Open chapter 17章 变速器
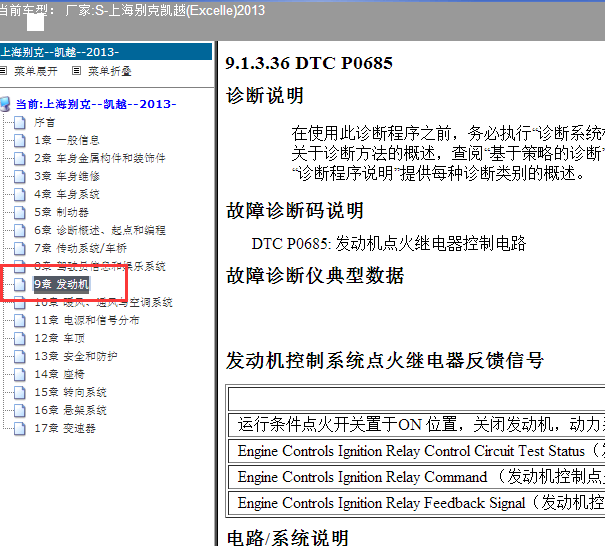This screenshot has width=605, height=546. pos(65,428)
